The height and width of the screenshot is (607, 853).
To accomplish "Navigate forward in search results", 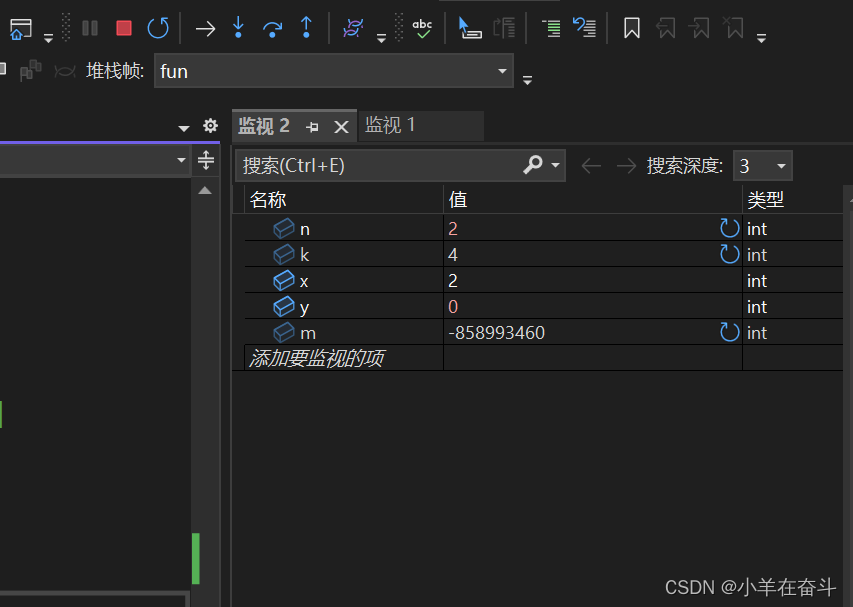I will coord(626,165).
